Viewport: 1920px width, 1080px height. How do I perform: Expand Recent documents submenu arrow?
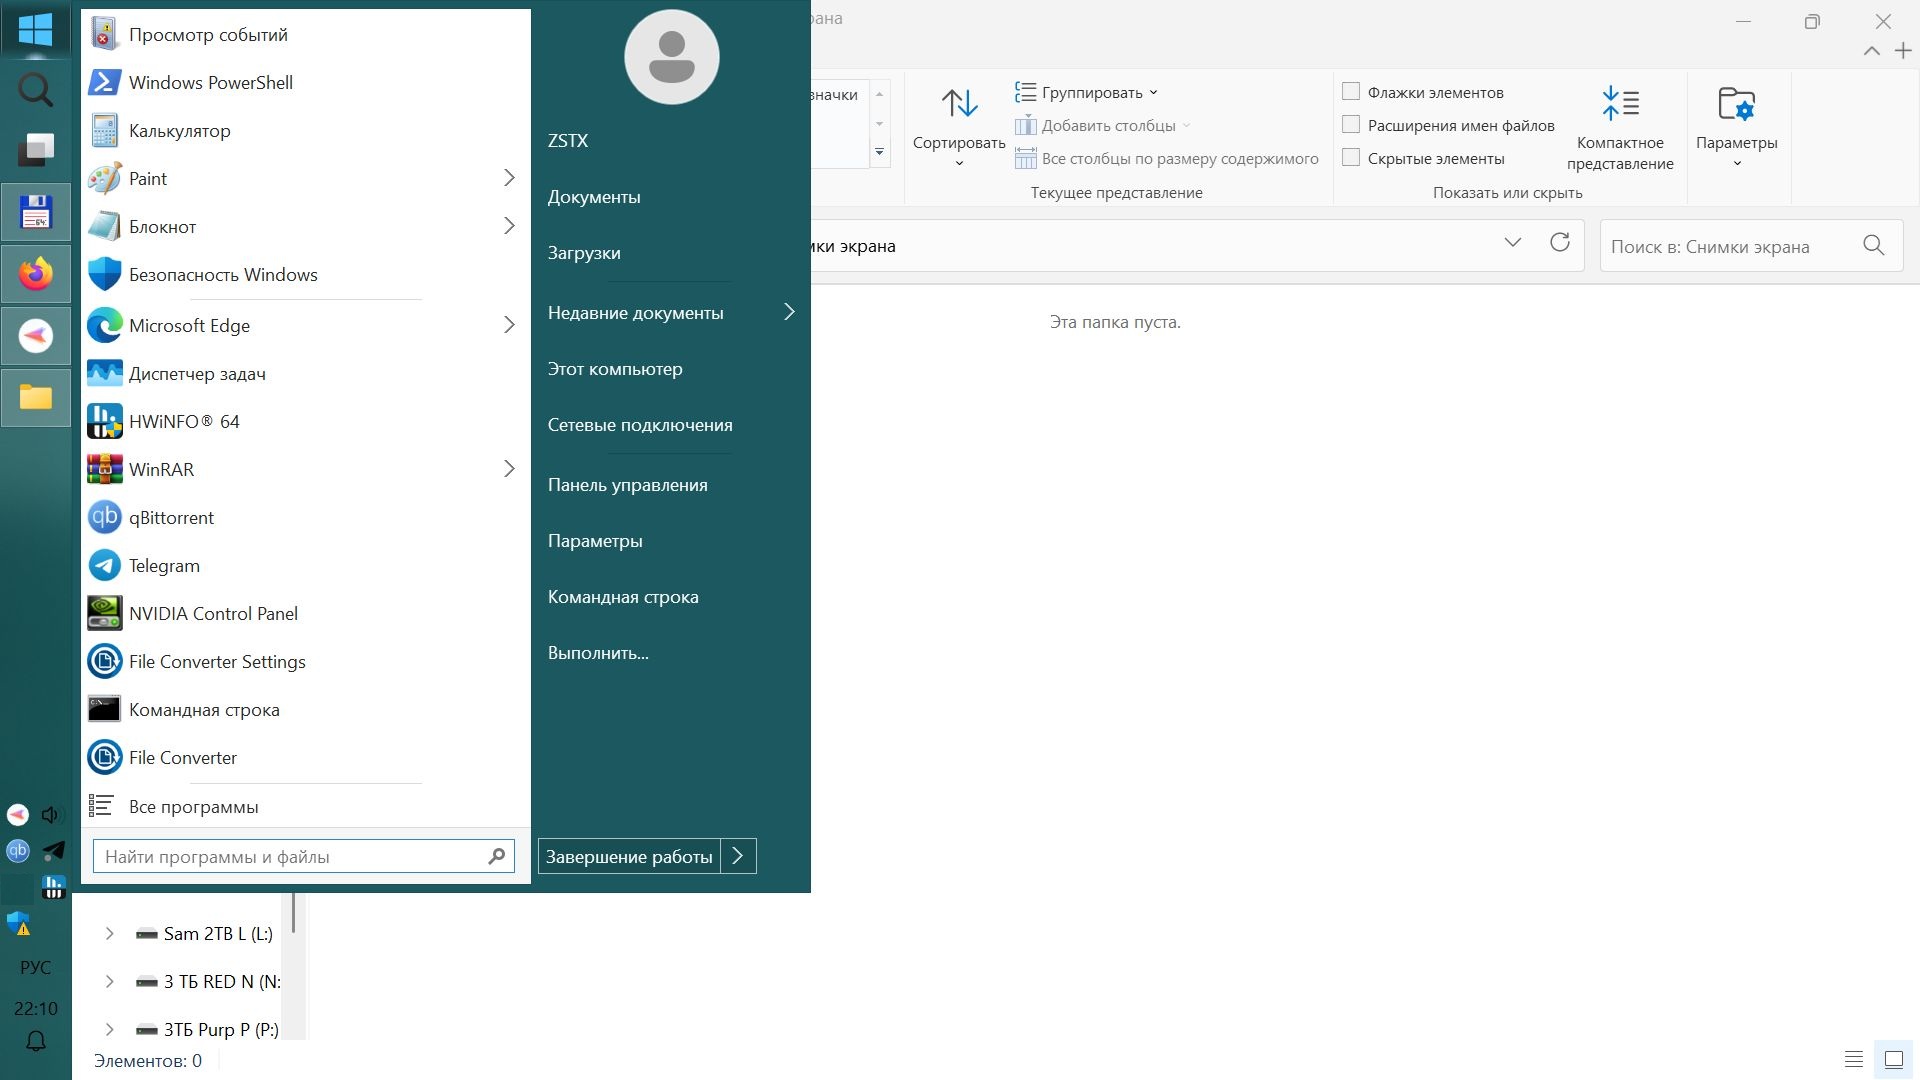[789, 312]
